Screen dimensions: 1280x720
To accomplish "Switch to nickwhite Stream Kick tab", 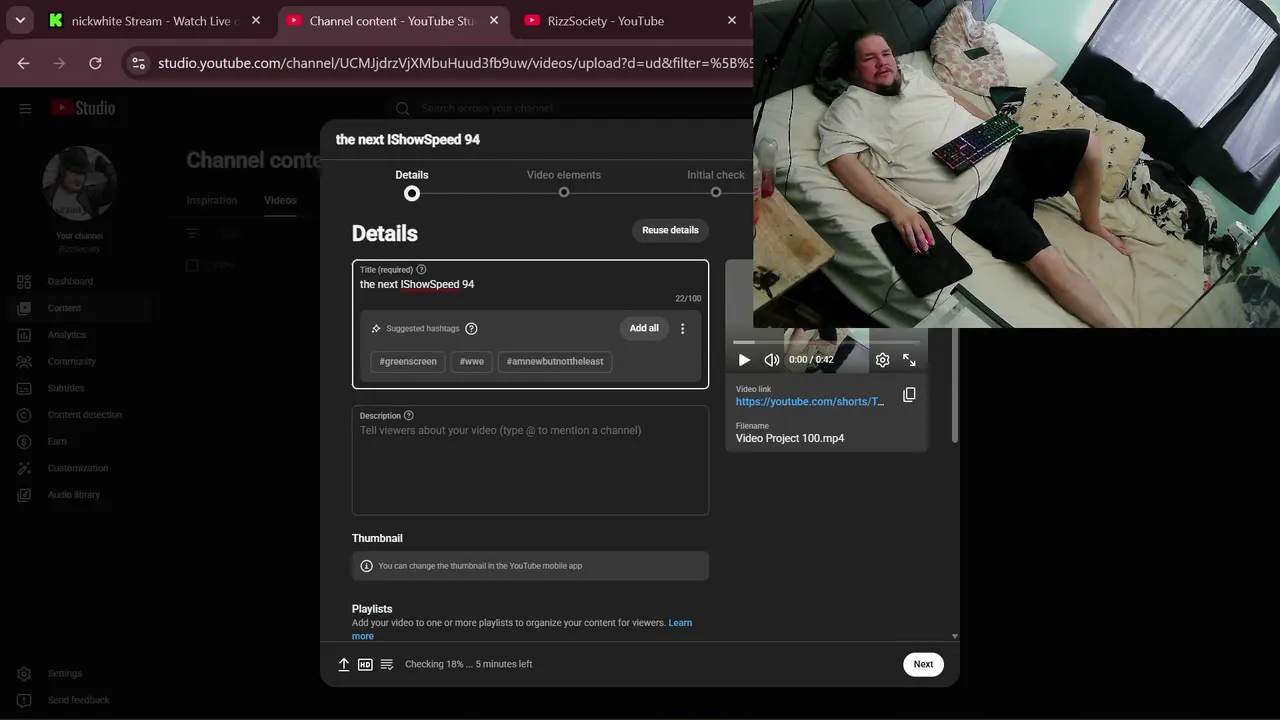I will (x=157, y=20).
